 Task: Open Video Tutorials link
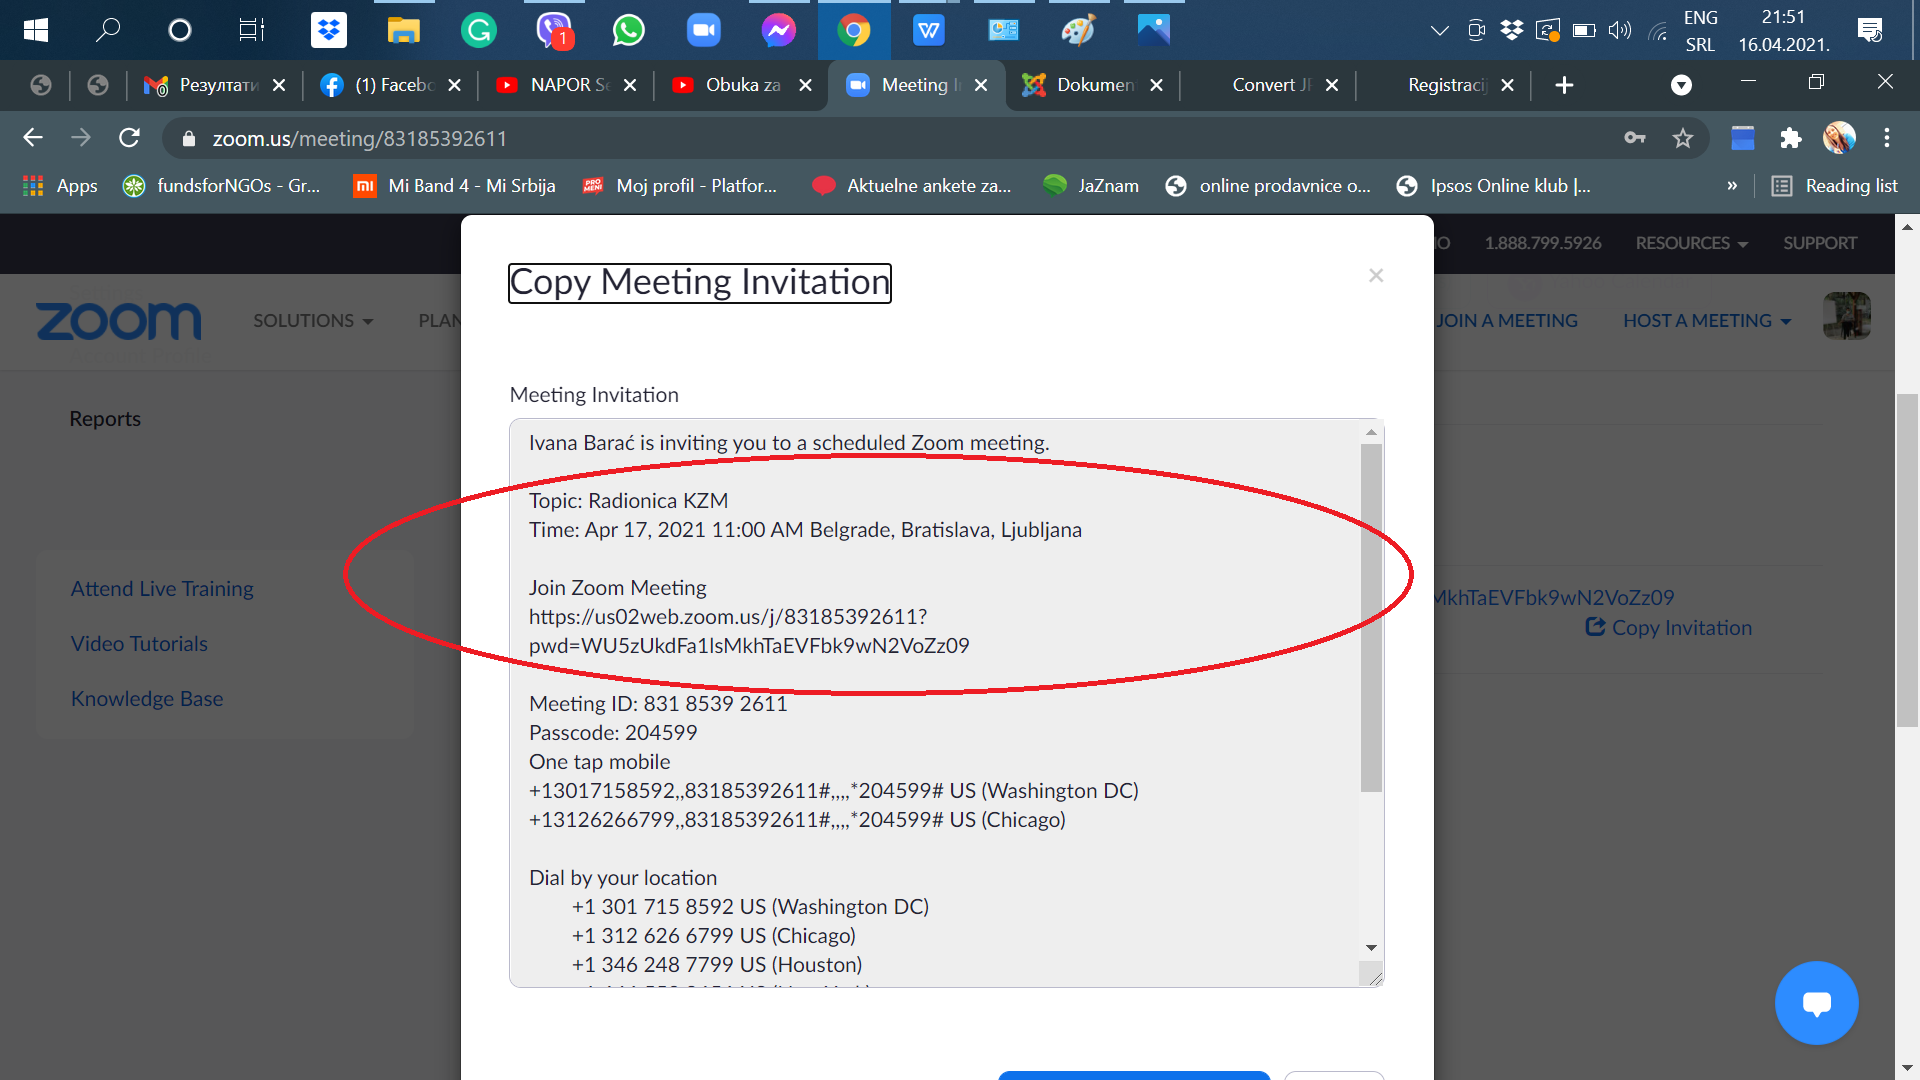(x=139, y=643)
